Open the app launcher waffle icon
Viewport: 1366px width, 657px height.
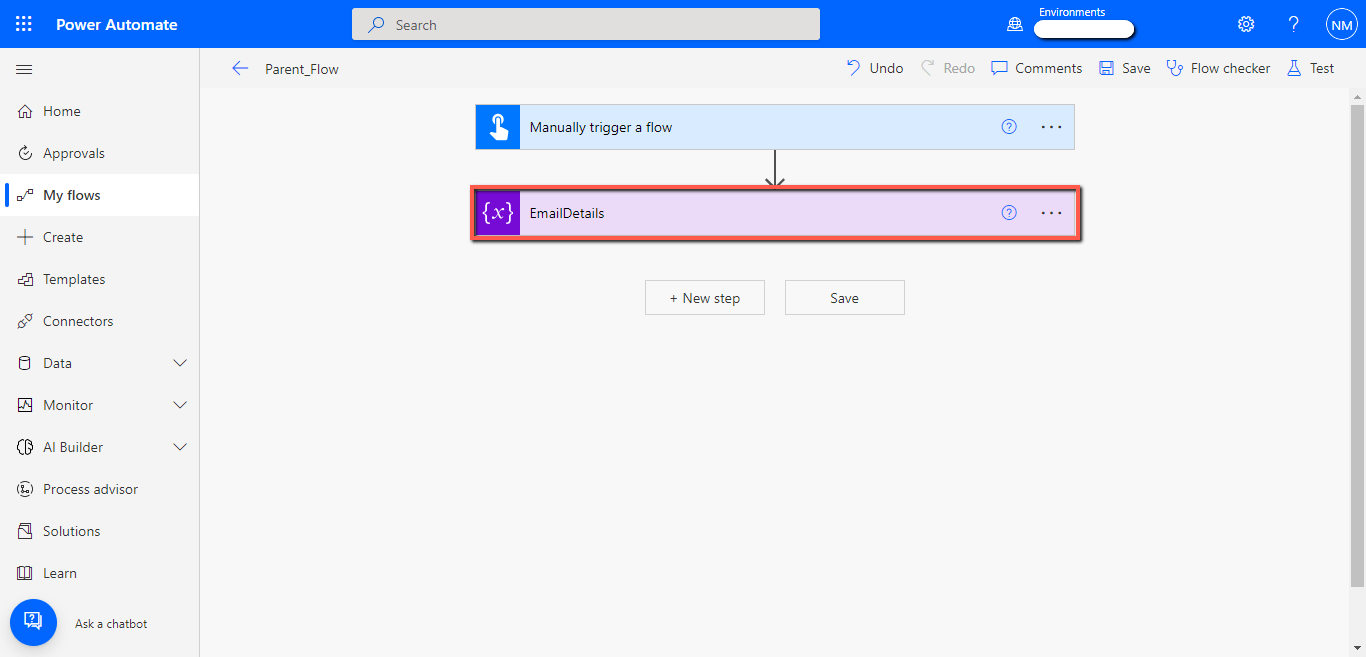click(24, 24)
